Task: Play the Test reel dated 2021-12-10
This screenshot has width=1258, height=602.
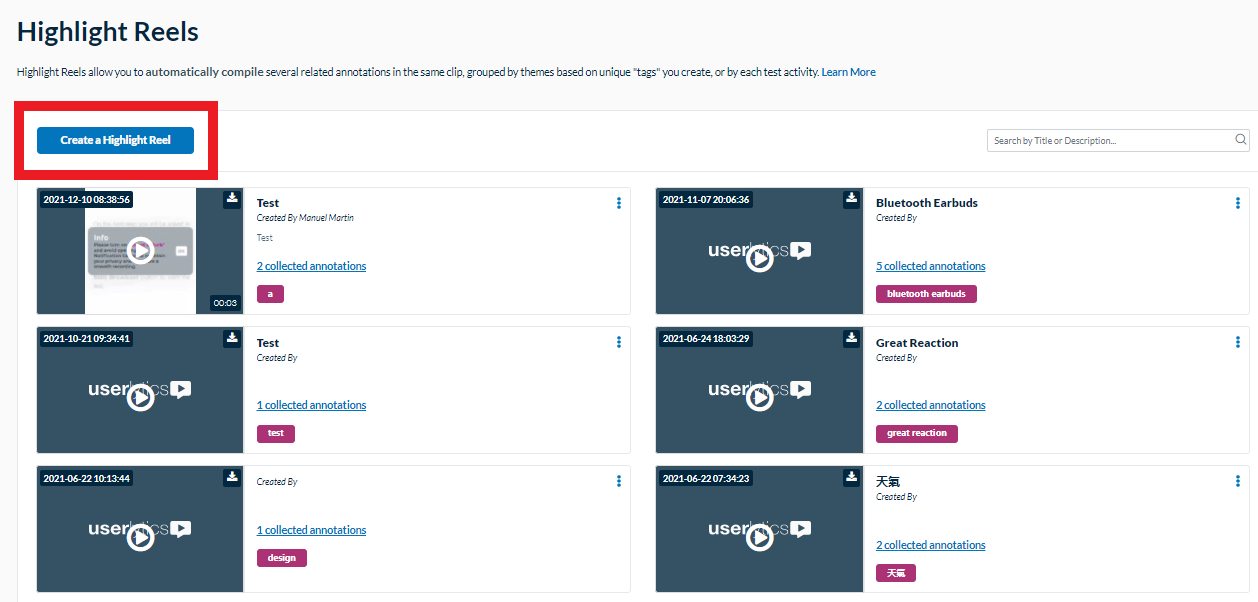Action: tap(139, 251)
